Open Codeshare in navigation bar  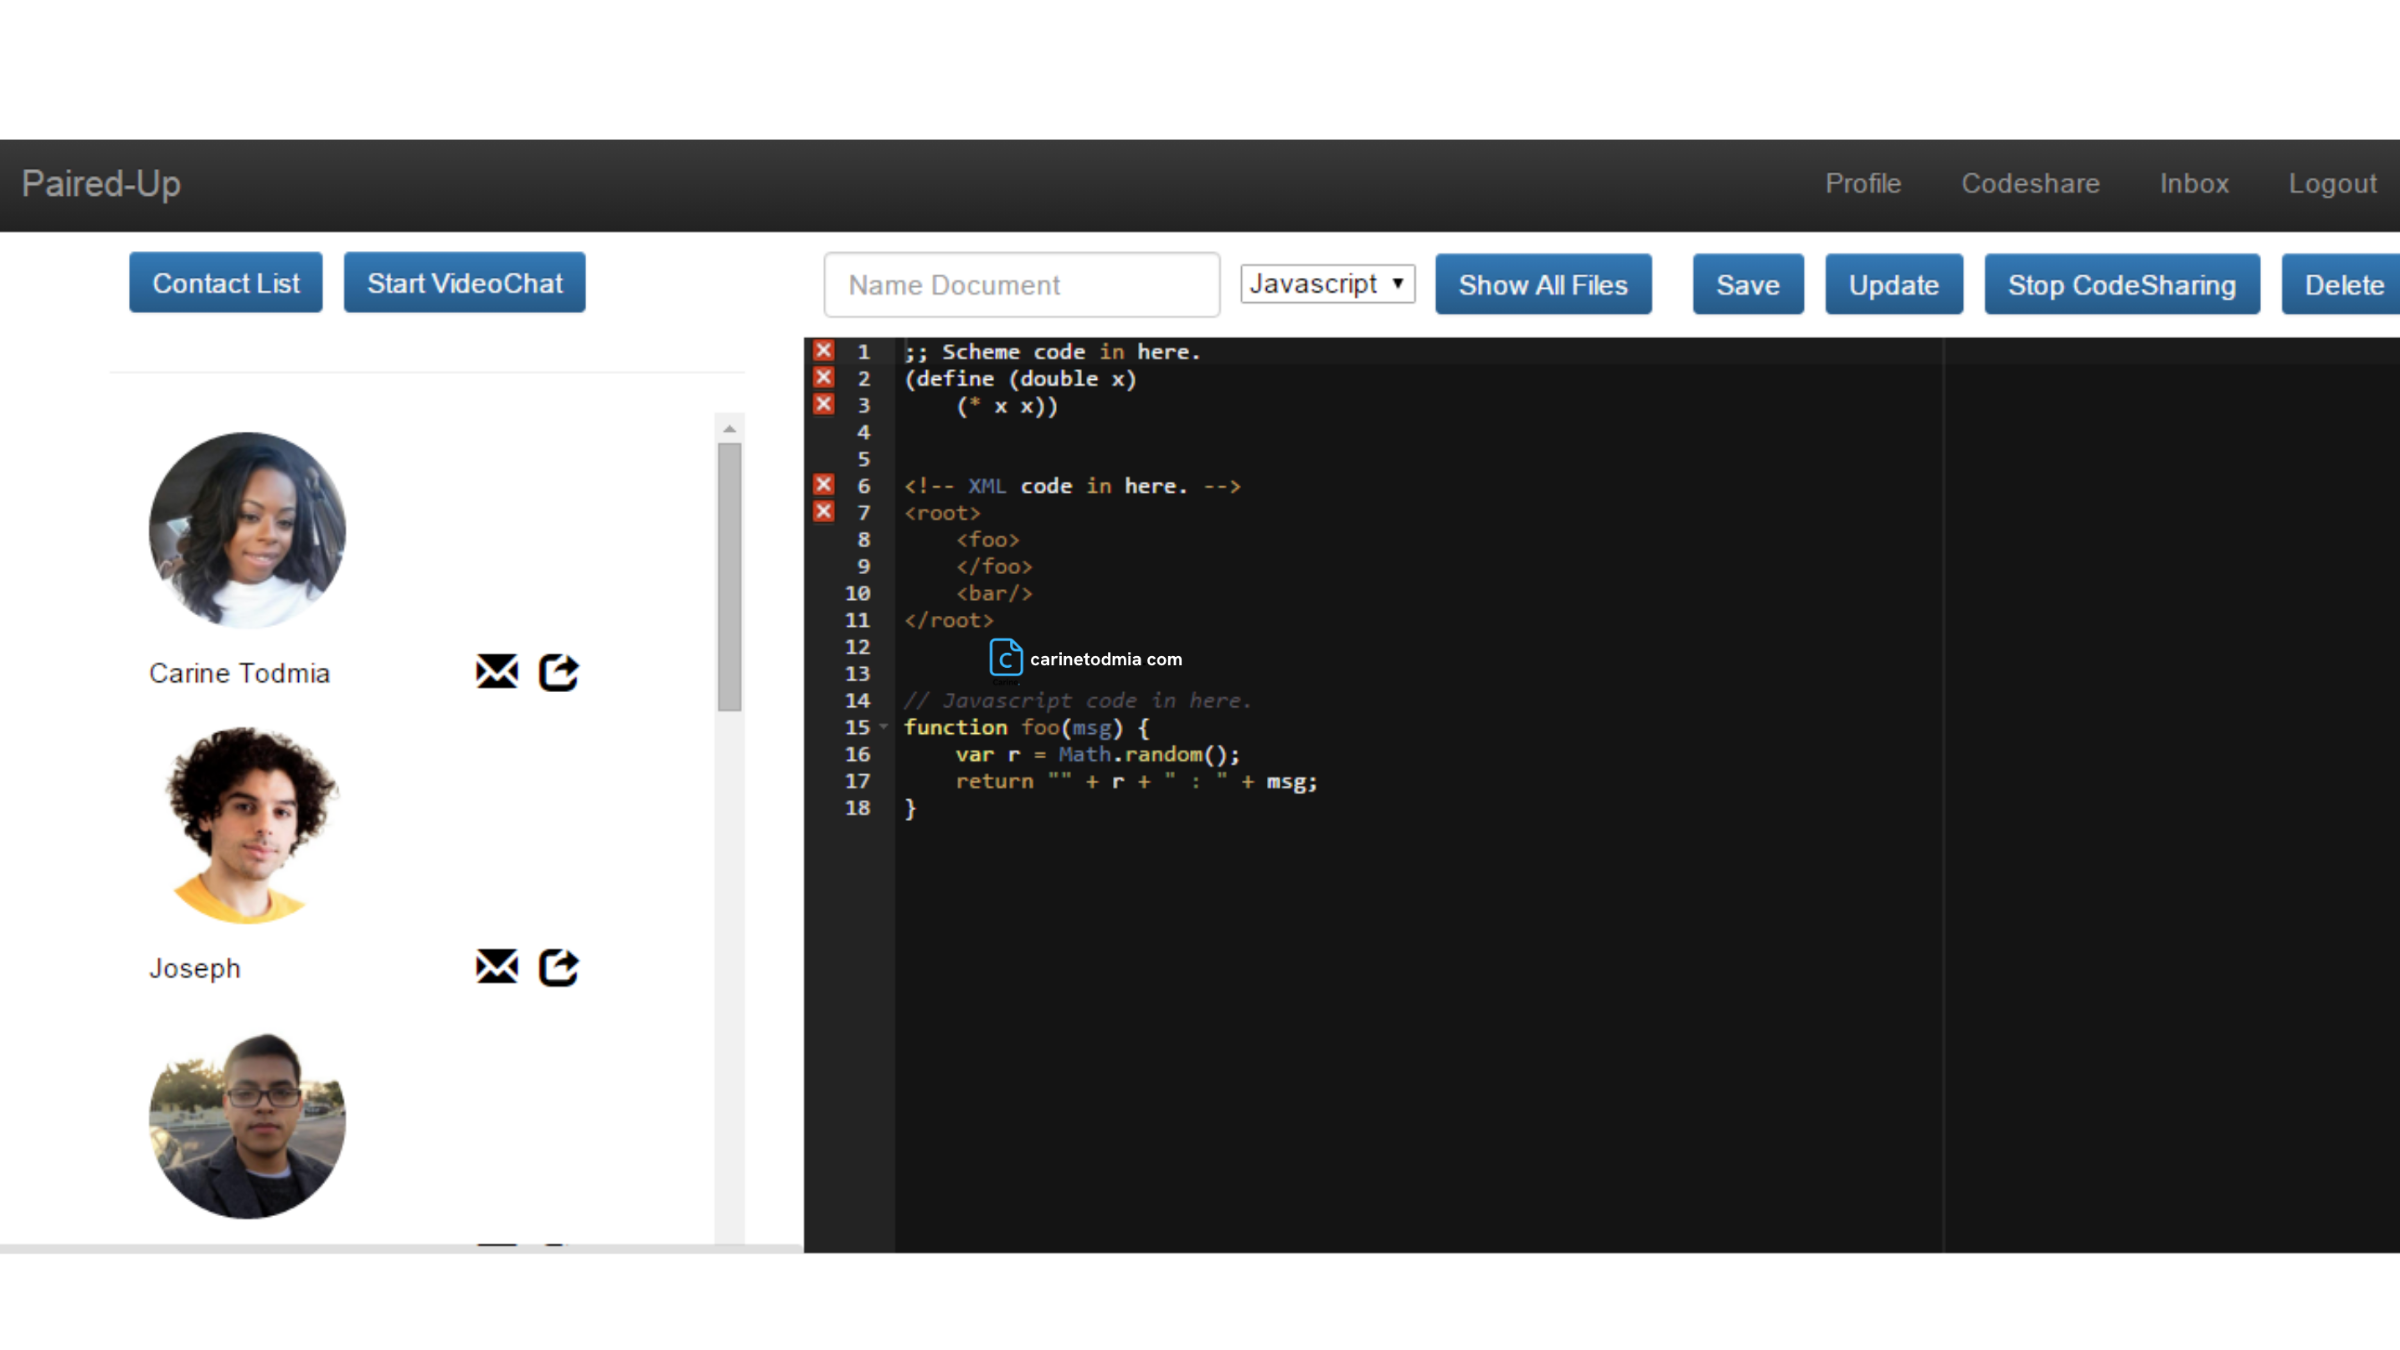(x=2030, y=184)
